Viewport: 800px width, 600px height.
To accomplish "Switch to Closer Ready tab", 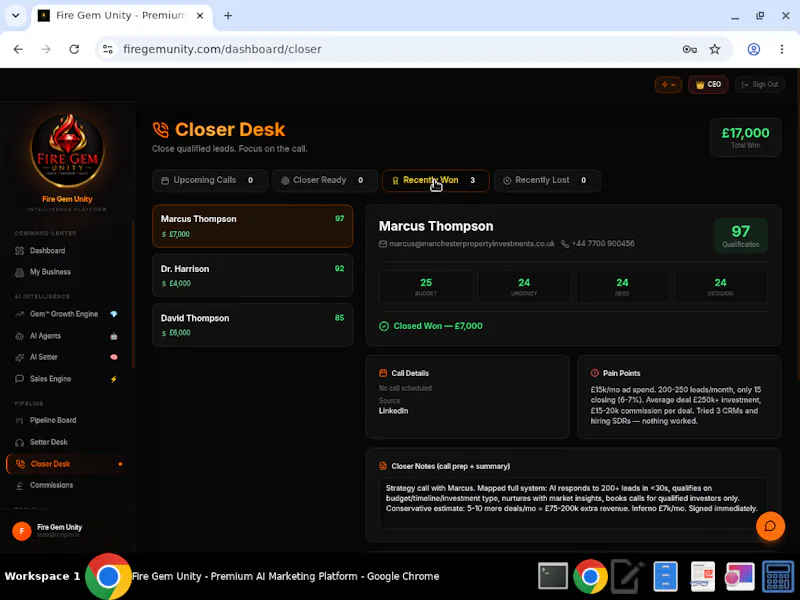I will point(324,181).
